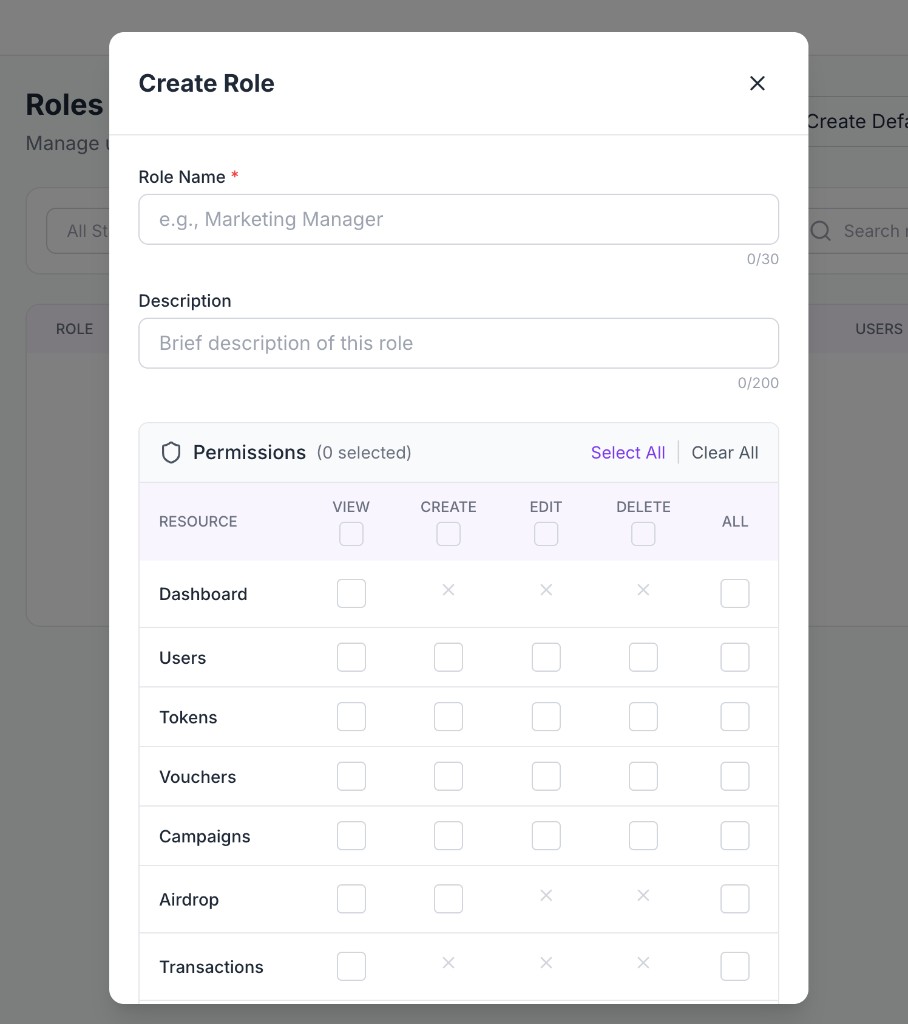Check View permission for Campaigns
This screenshot has height=1024, width=908.
pyautogui.click(x=351, y=835)
